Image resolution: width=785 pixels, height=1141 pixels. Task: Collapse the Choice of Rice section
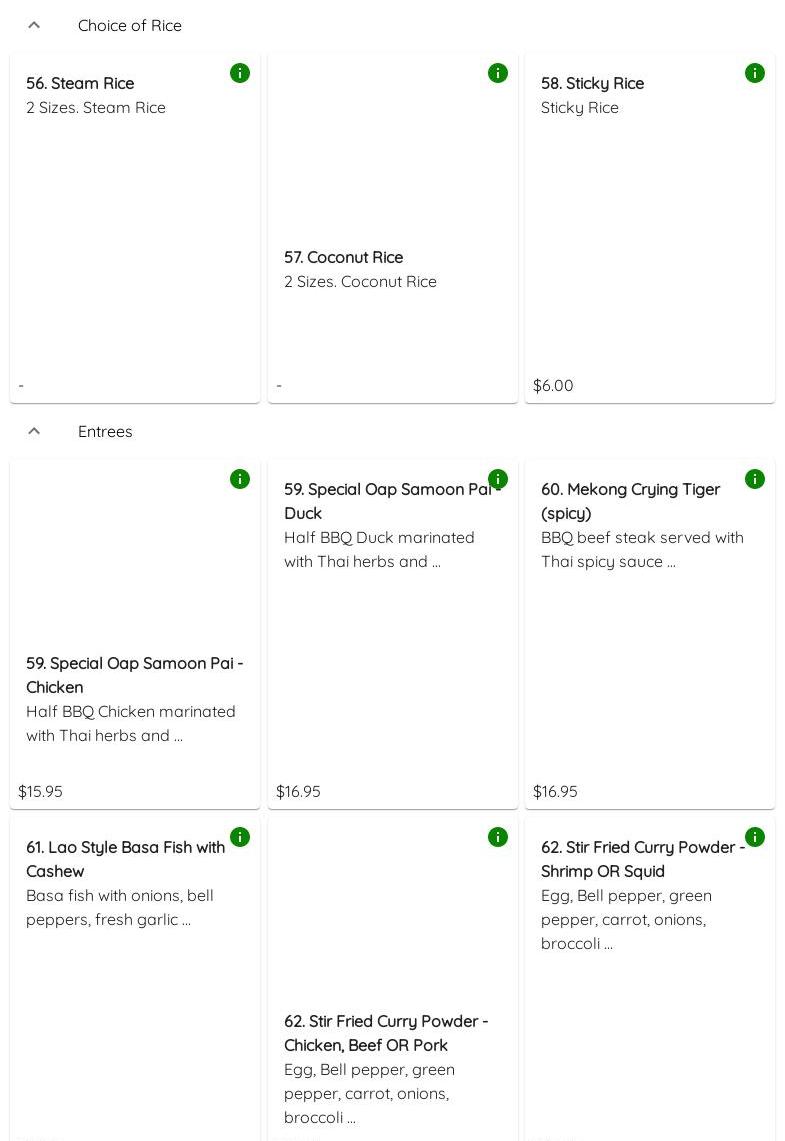tap(34, 25)
